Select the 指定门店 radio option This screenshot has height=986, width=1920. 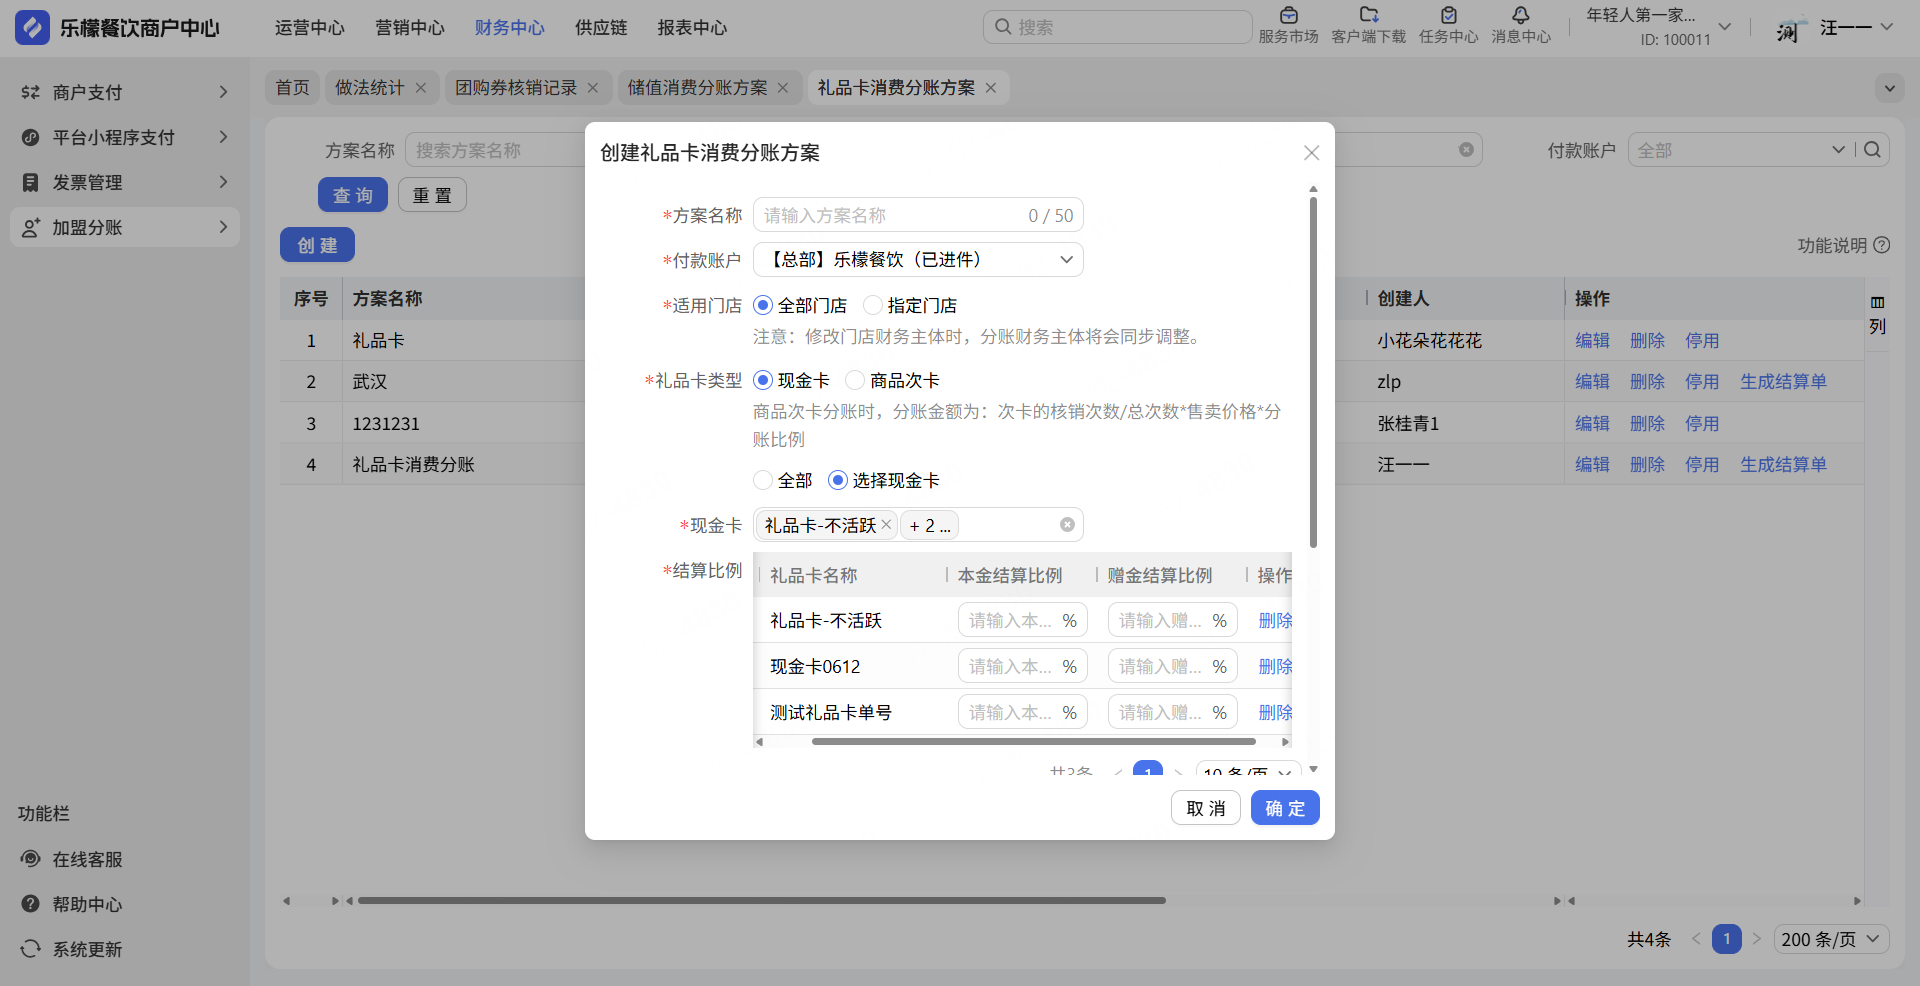[873, 305]
